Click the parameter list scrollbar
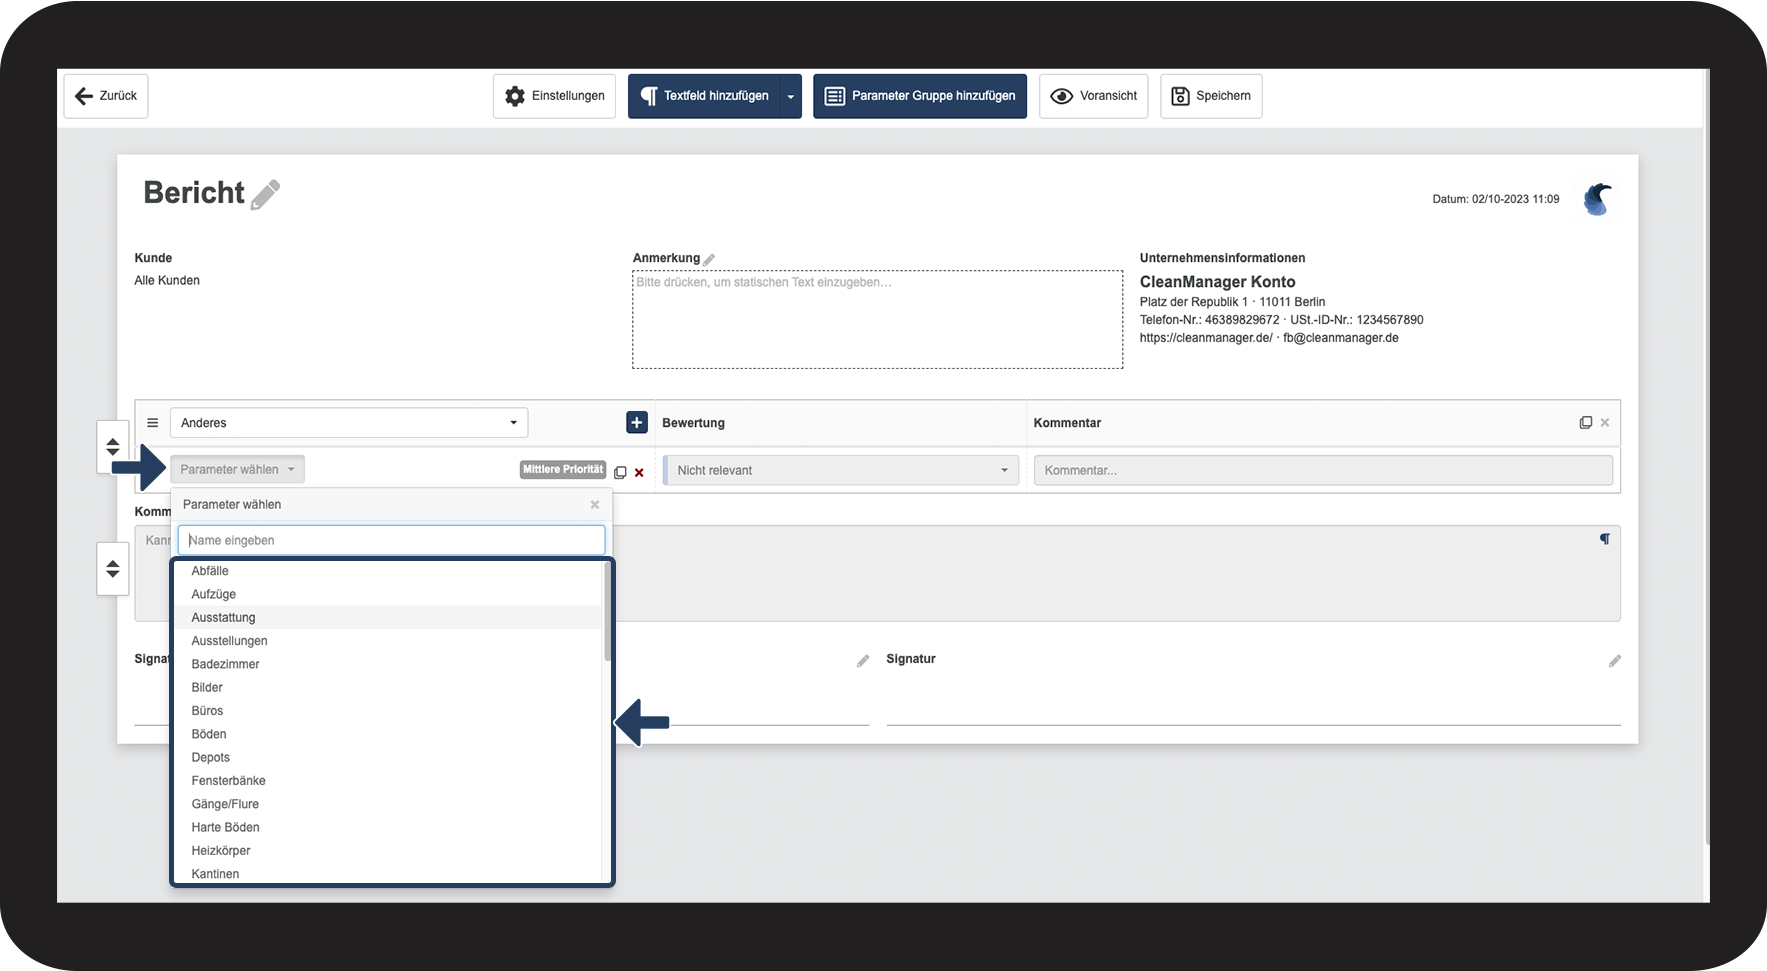Viewport: 1767px width, 971px height. 607,612
